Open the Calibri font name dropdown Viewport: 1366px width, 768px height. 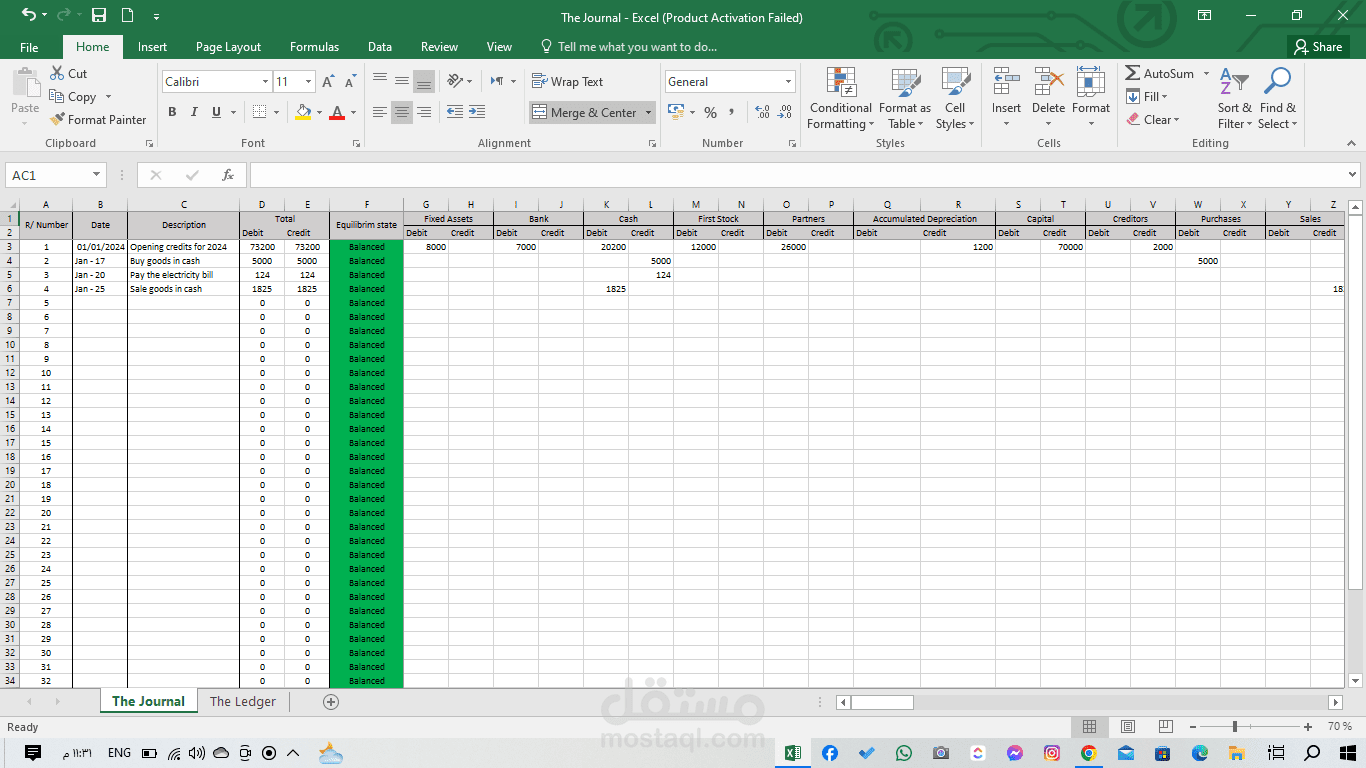click(x=265, y=82)
